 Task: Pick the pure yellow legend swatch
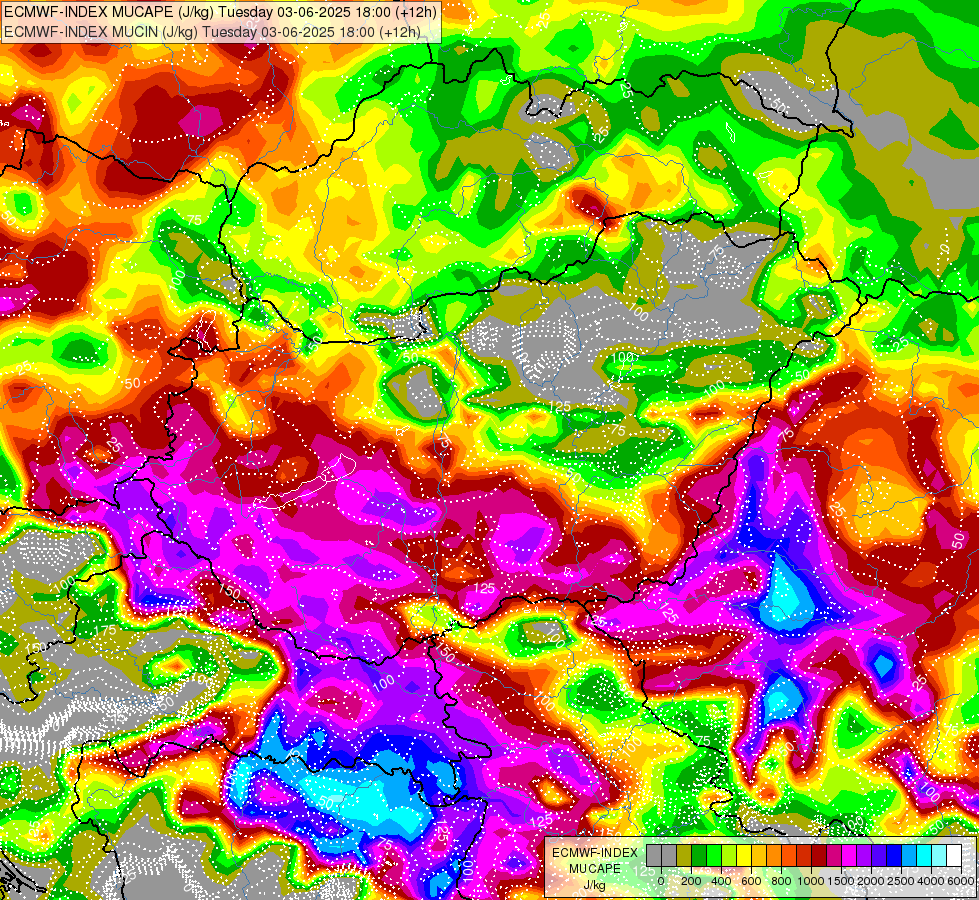pyautogui.click(x=744, y=855)
